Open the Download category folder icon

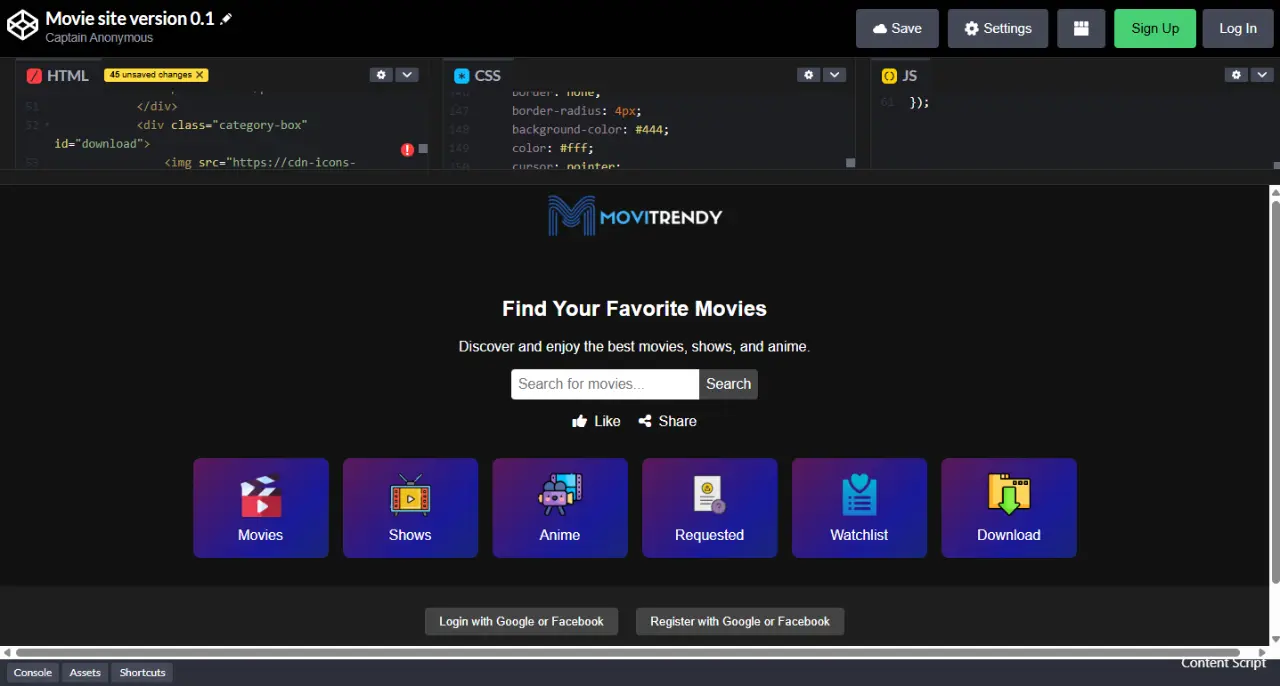point(1009,495)
